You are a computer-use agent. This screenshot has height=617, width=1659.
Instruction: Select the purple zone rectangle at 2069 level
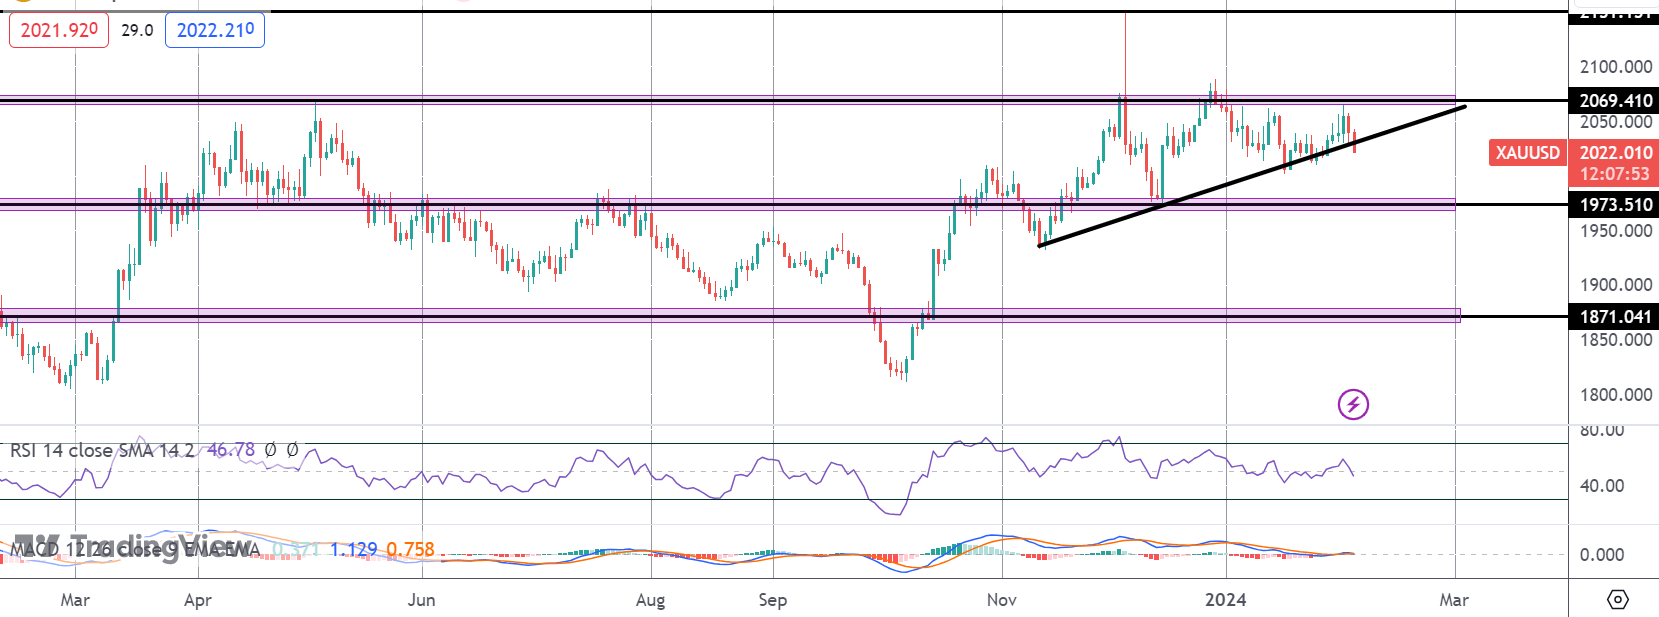click(728, 100)
